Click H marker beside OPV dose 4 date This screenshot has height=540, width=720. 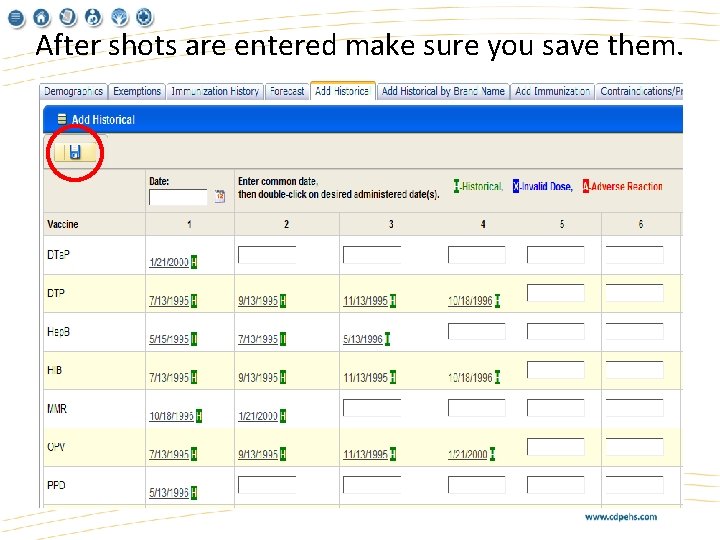pos(492,454)
